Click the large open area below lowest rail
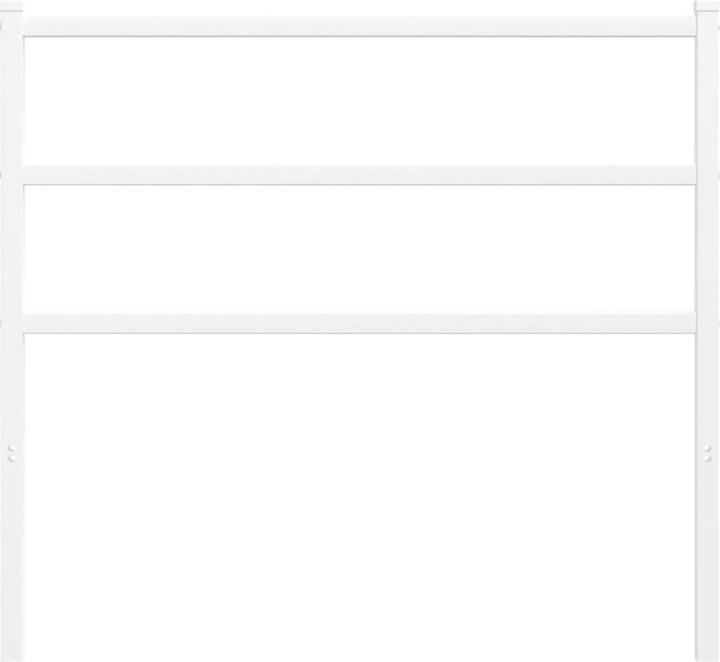This screenshot has height=662, width=720. 360,498
